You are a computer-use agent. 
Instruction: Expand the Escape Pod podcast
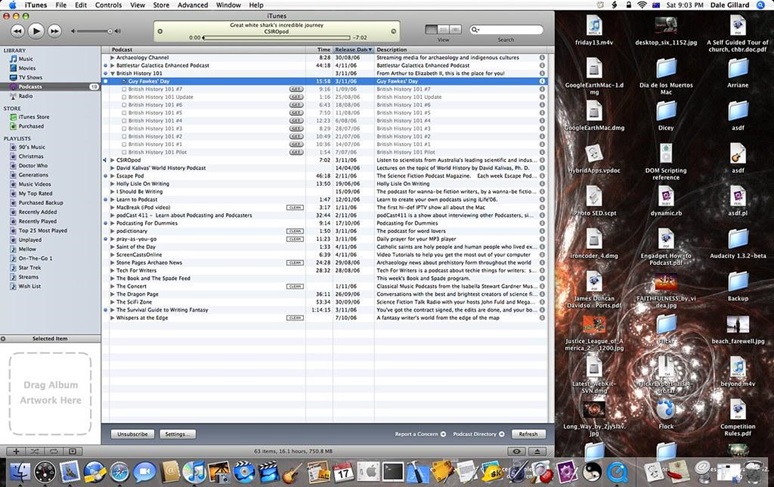pos(112,176)
